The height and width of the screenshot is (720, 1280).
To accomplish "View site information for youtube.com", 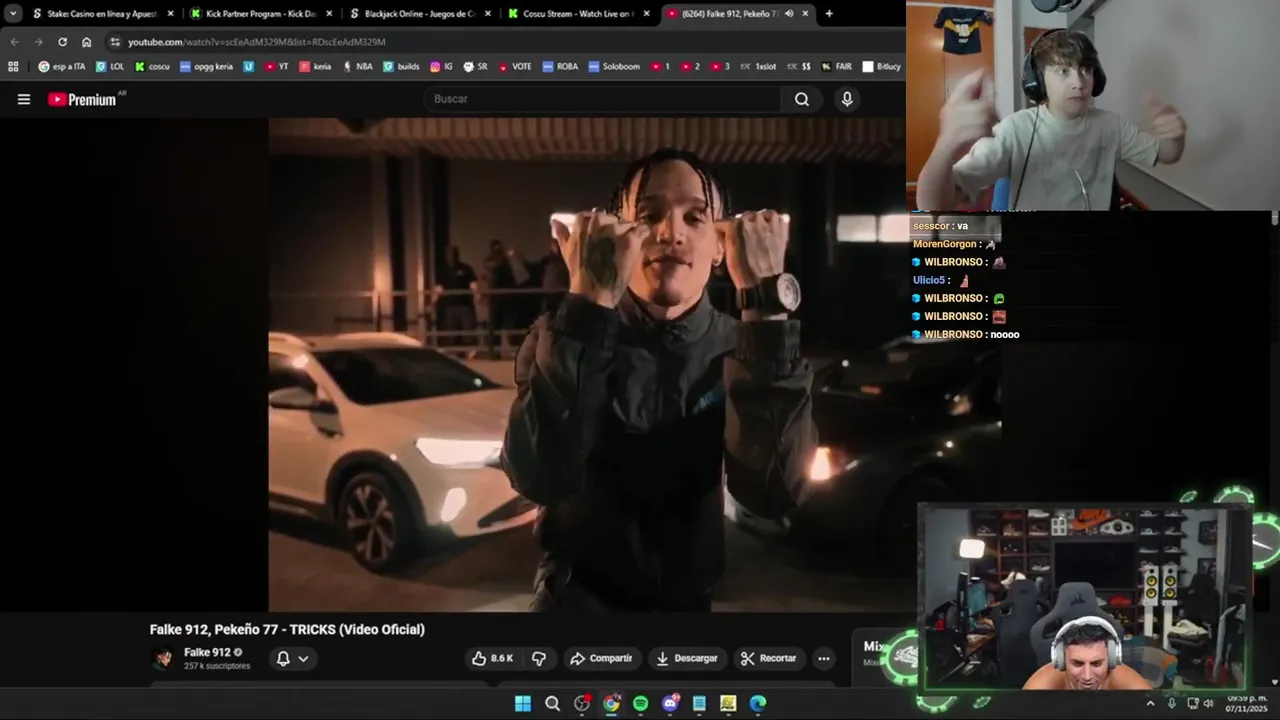I will click(115, 42).
